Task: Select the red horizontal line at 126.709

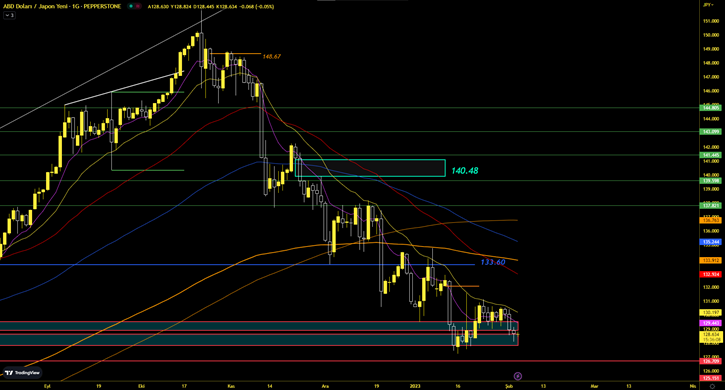Action: (350, 361)
